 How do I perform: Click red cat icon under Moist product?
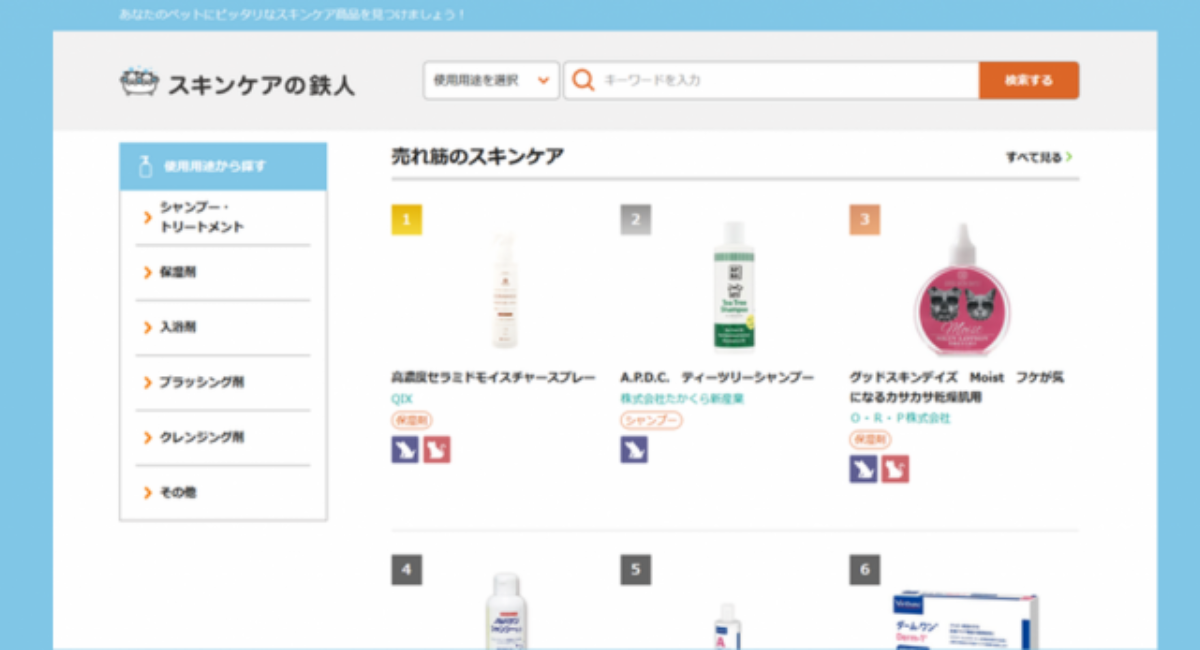click(x=895, y=469)
